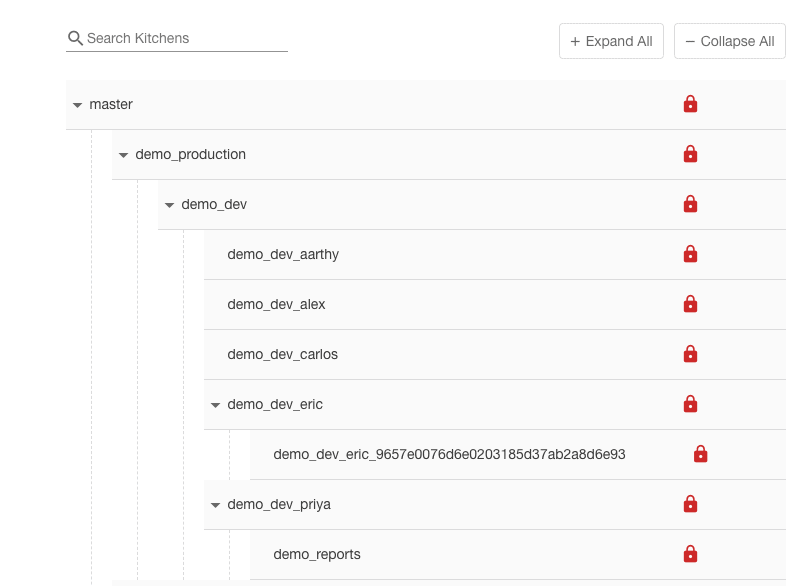Collapse the master kitchen node

(x=78, y=105)
